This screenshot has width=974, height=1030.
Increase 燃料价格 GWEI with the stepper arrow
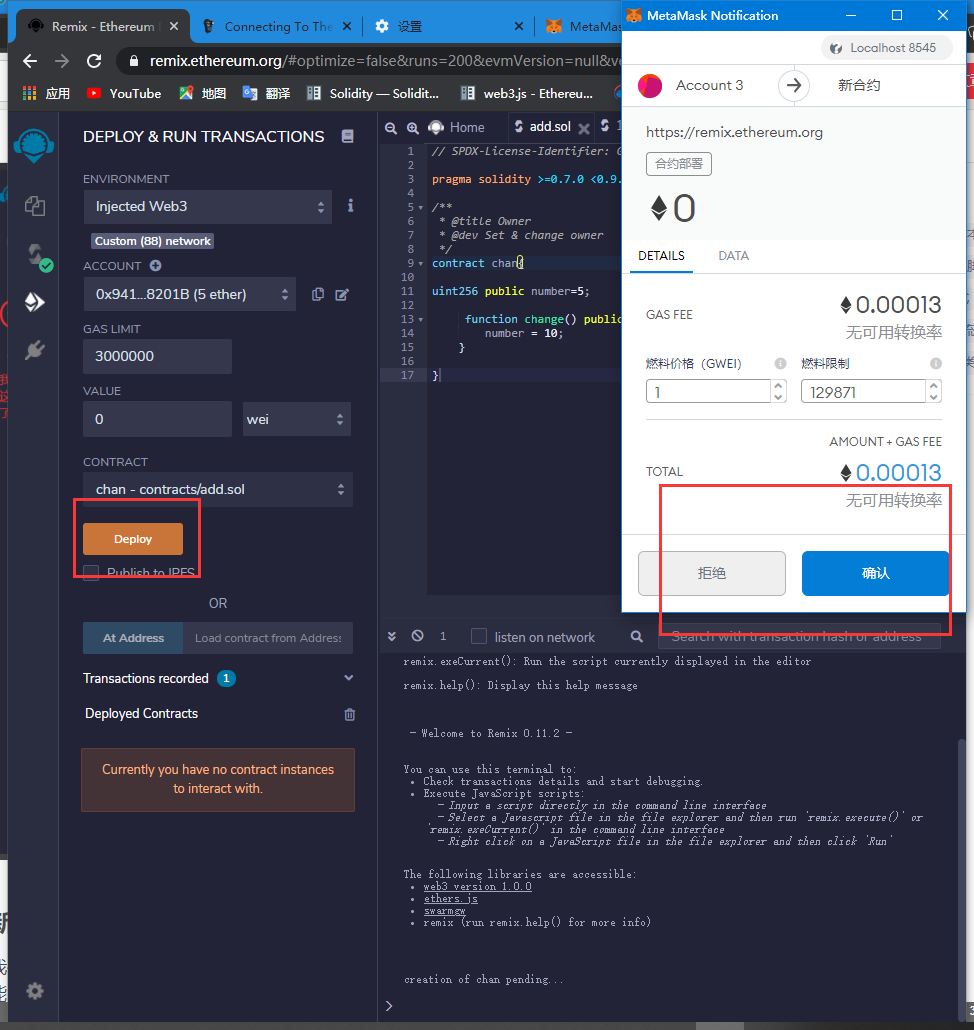(778, 385)
